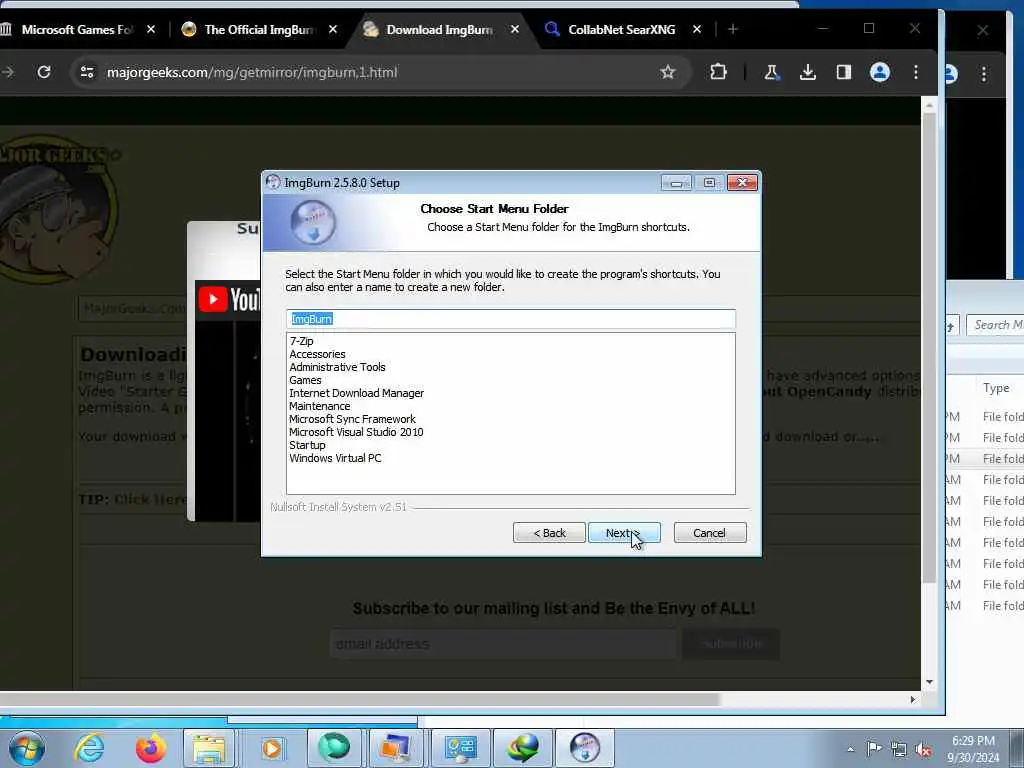1024x768 pixels.
Task: Open a new browser tab
Action: [x=733, y=29]
